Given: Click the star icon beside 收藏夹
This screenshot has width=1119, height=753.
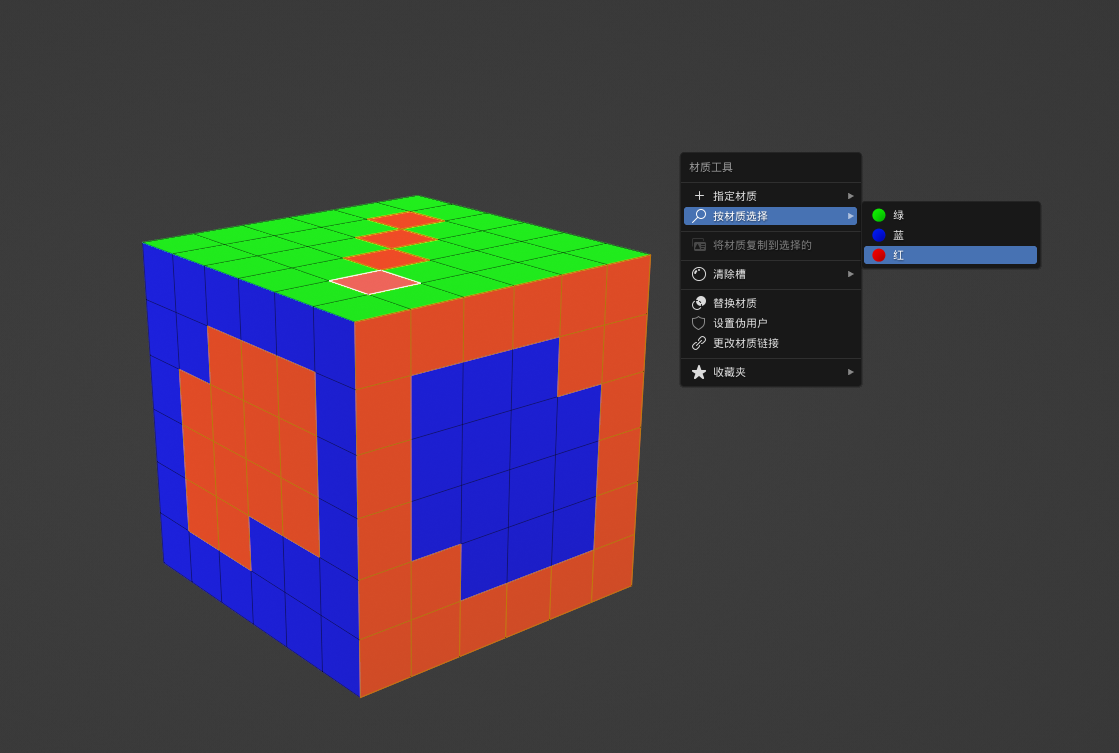Looking at the screenshot, I should coord(699,372).
